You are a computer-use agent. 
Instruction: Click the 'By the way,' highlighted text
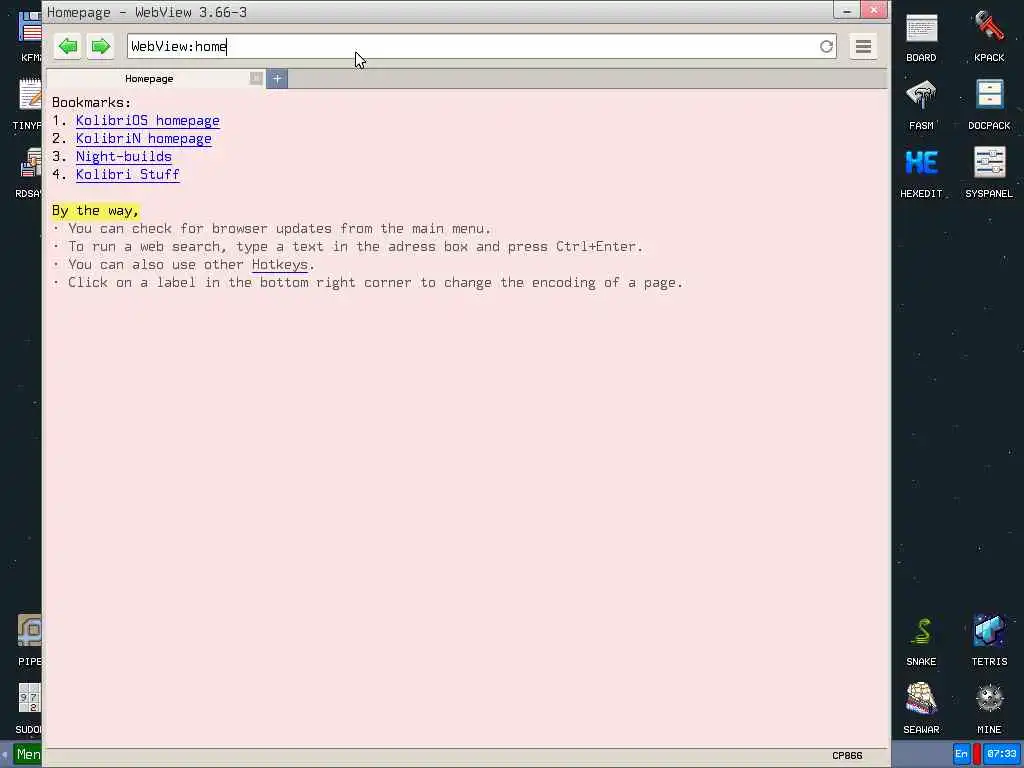(95, 211)
